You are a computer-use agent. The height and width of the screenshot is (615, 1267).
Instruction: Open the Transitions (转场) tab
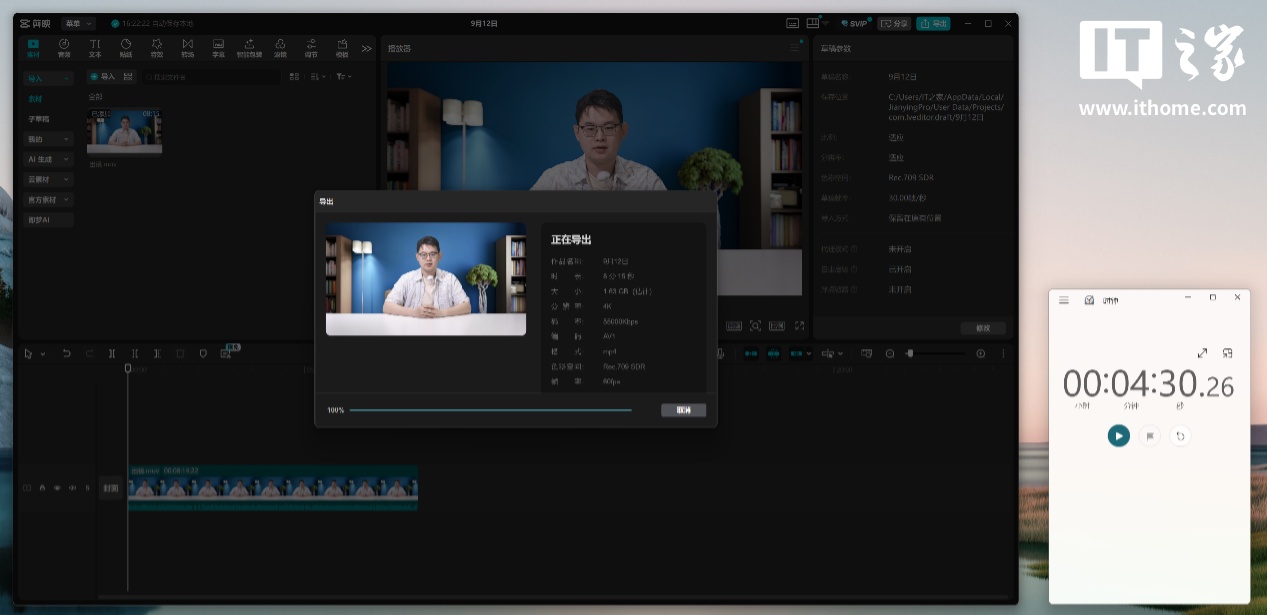(x=188, y=47)
